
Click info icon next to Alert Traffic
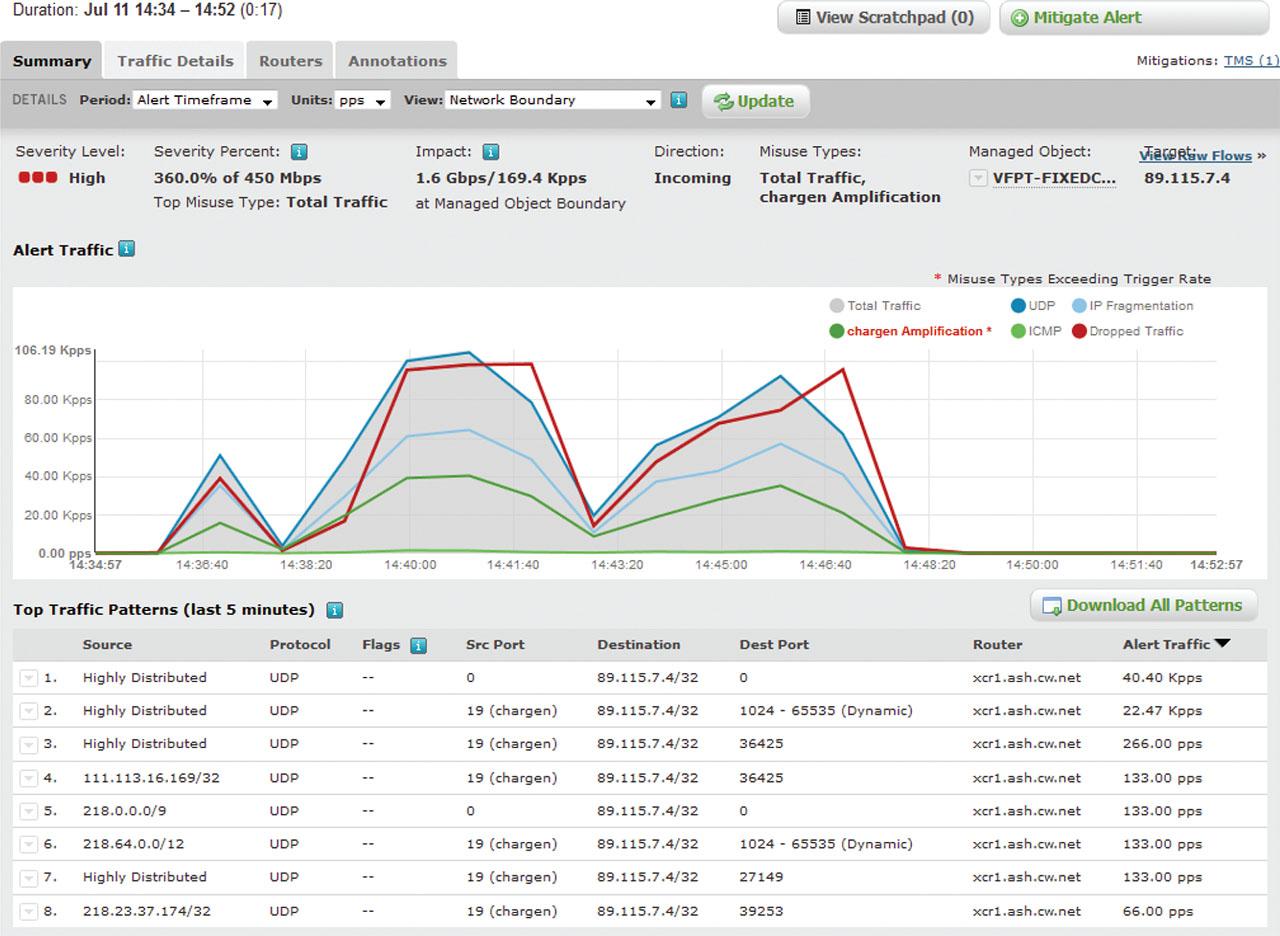(x=127, y=249)
